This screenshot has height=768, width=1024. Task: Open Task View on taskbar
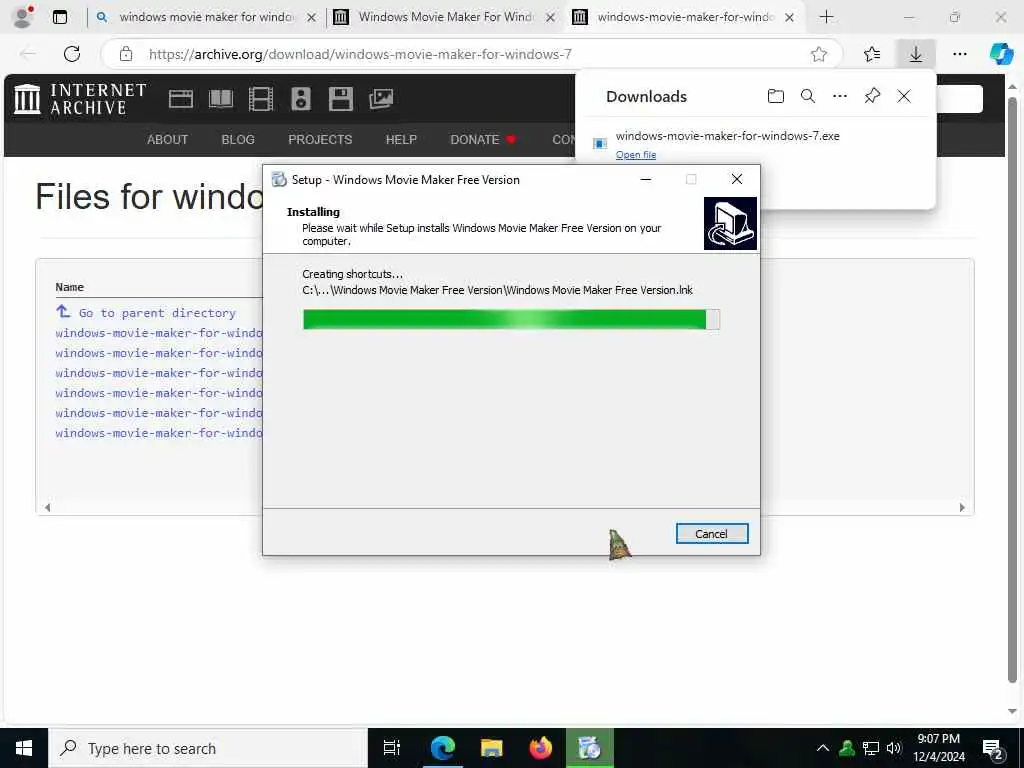pos(392,748)
